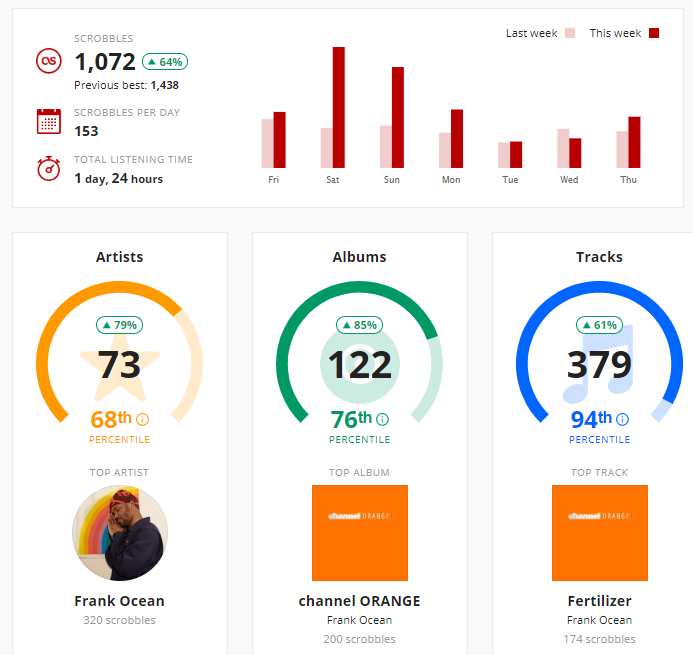This screenshot has width=693, height=655.
Task: Open Frank Ocean artist photo
Action: (x=120, y=533)
